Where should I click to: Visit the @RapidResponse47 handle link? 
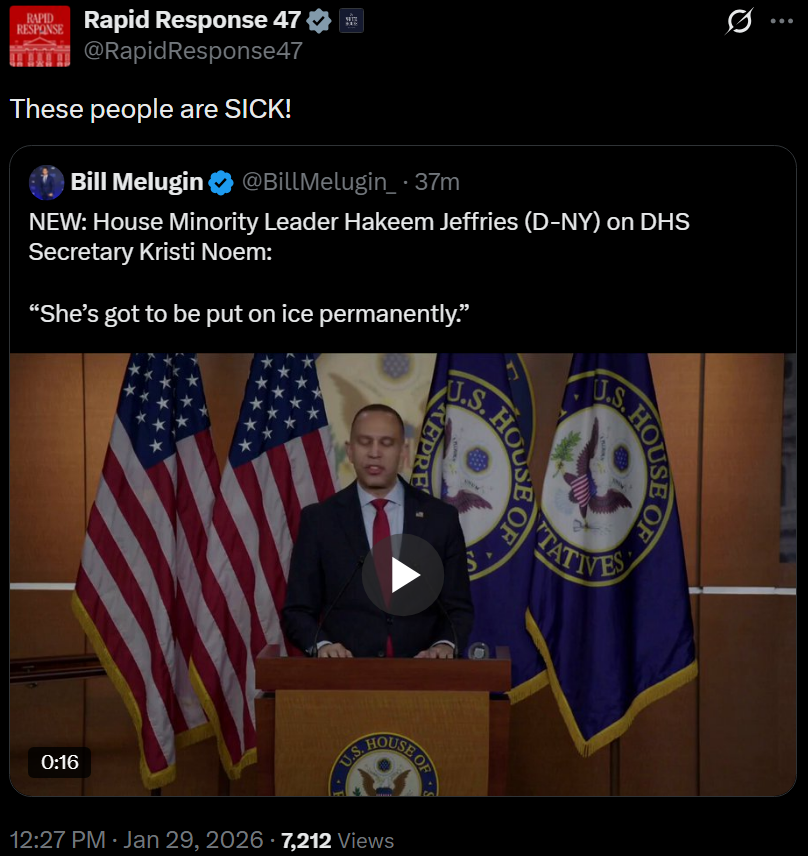click(x=193, y=50)
